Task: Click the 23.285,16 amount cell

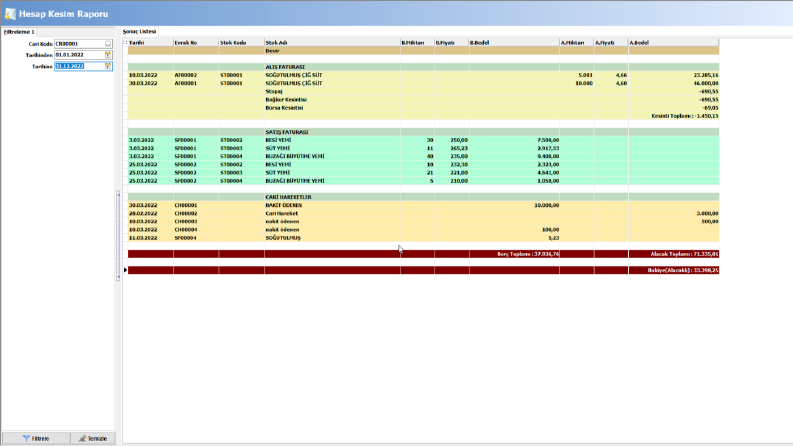Action: click(x=674, y=75)
